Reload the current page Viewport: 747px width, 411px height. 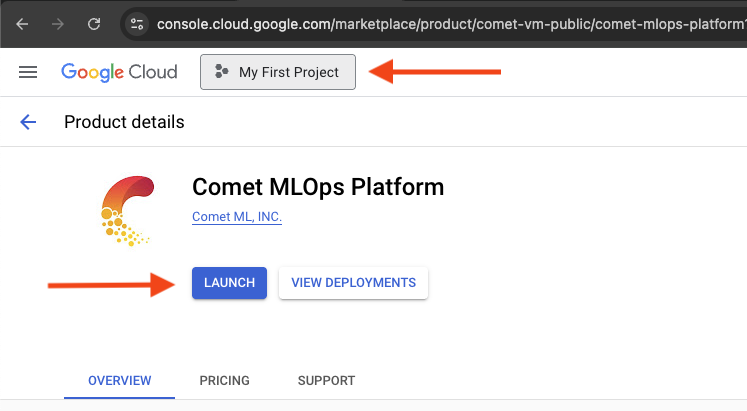[94, 22]
